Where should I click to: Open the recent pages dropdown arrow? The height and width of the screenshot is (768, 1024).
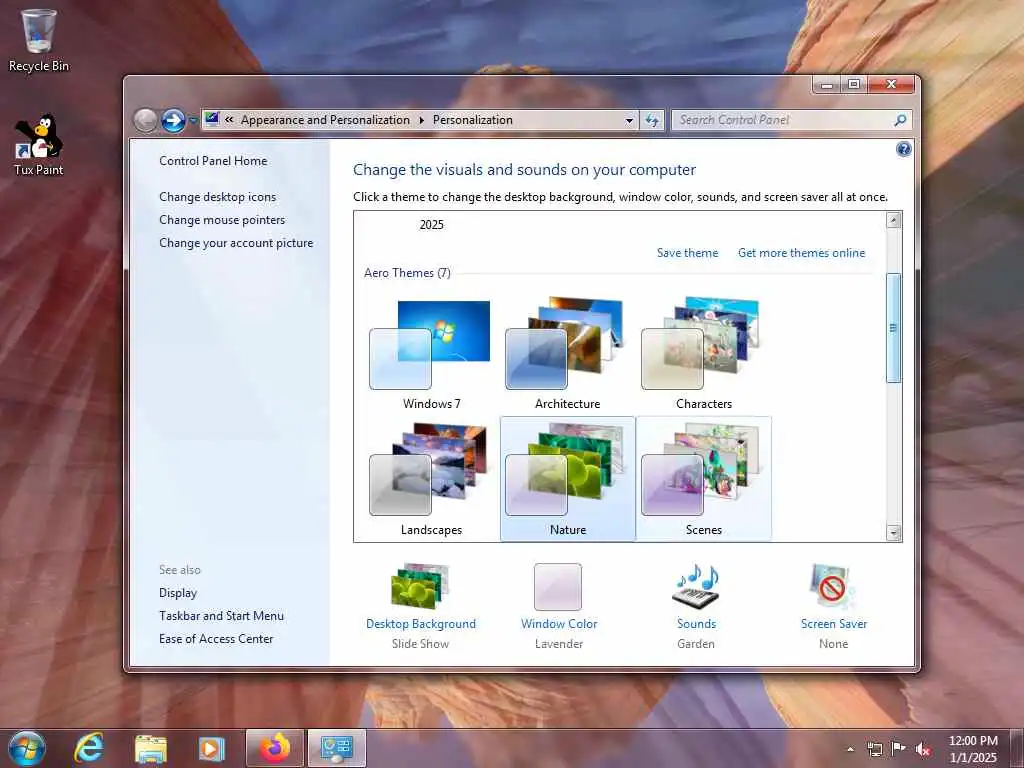tap(193, 121)
